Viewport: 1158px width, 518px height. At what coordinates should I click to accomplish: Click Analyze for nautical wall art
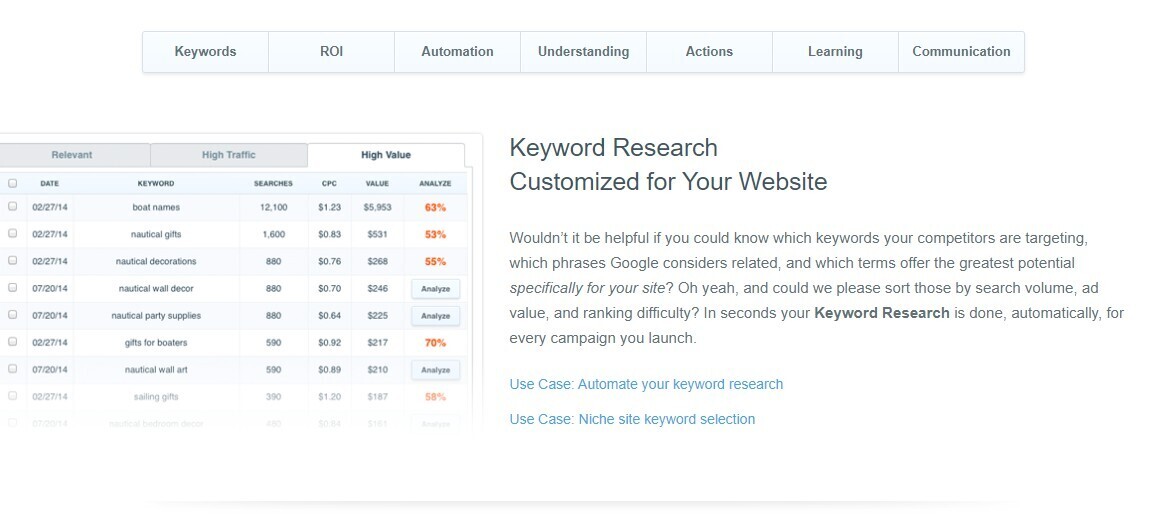pos(436,369)
